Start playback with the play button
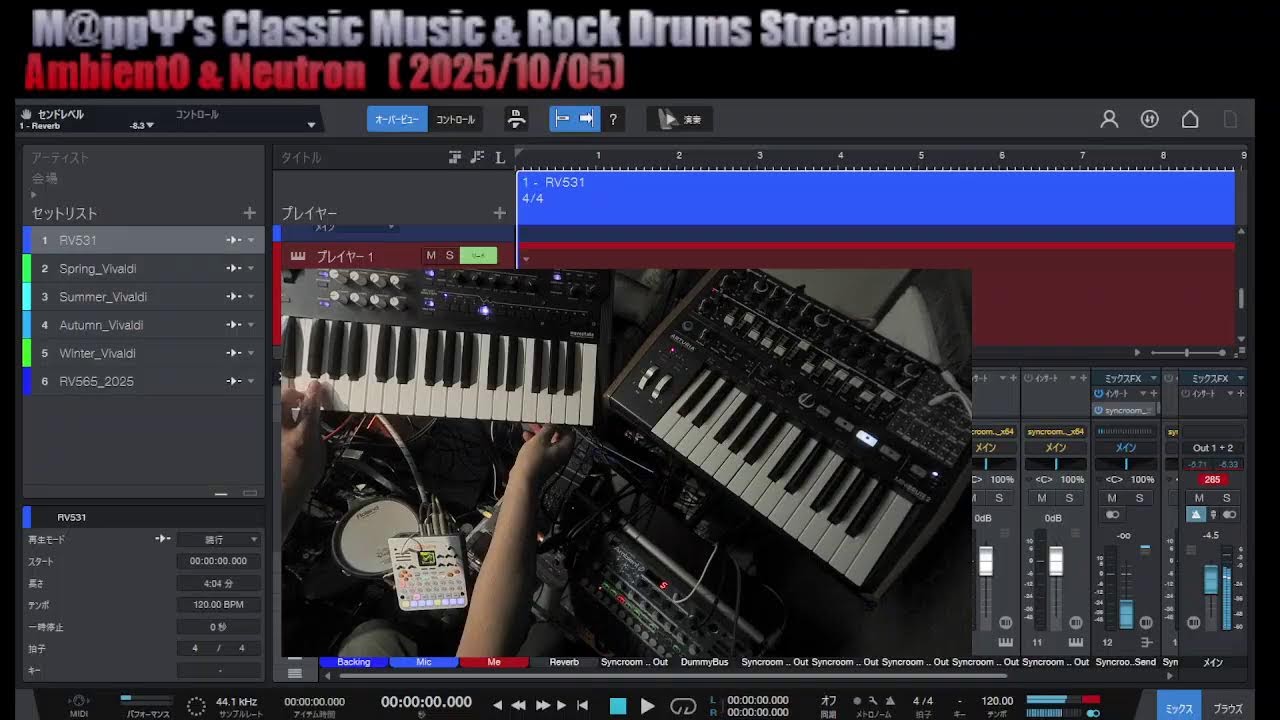Image resolution: width=1280 pixels, height=720 pixels. pyautogui.click(x=647, y=706)
